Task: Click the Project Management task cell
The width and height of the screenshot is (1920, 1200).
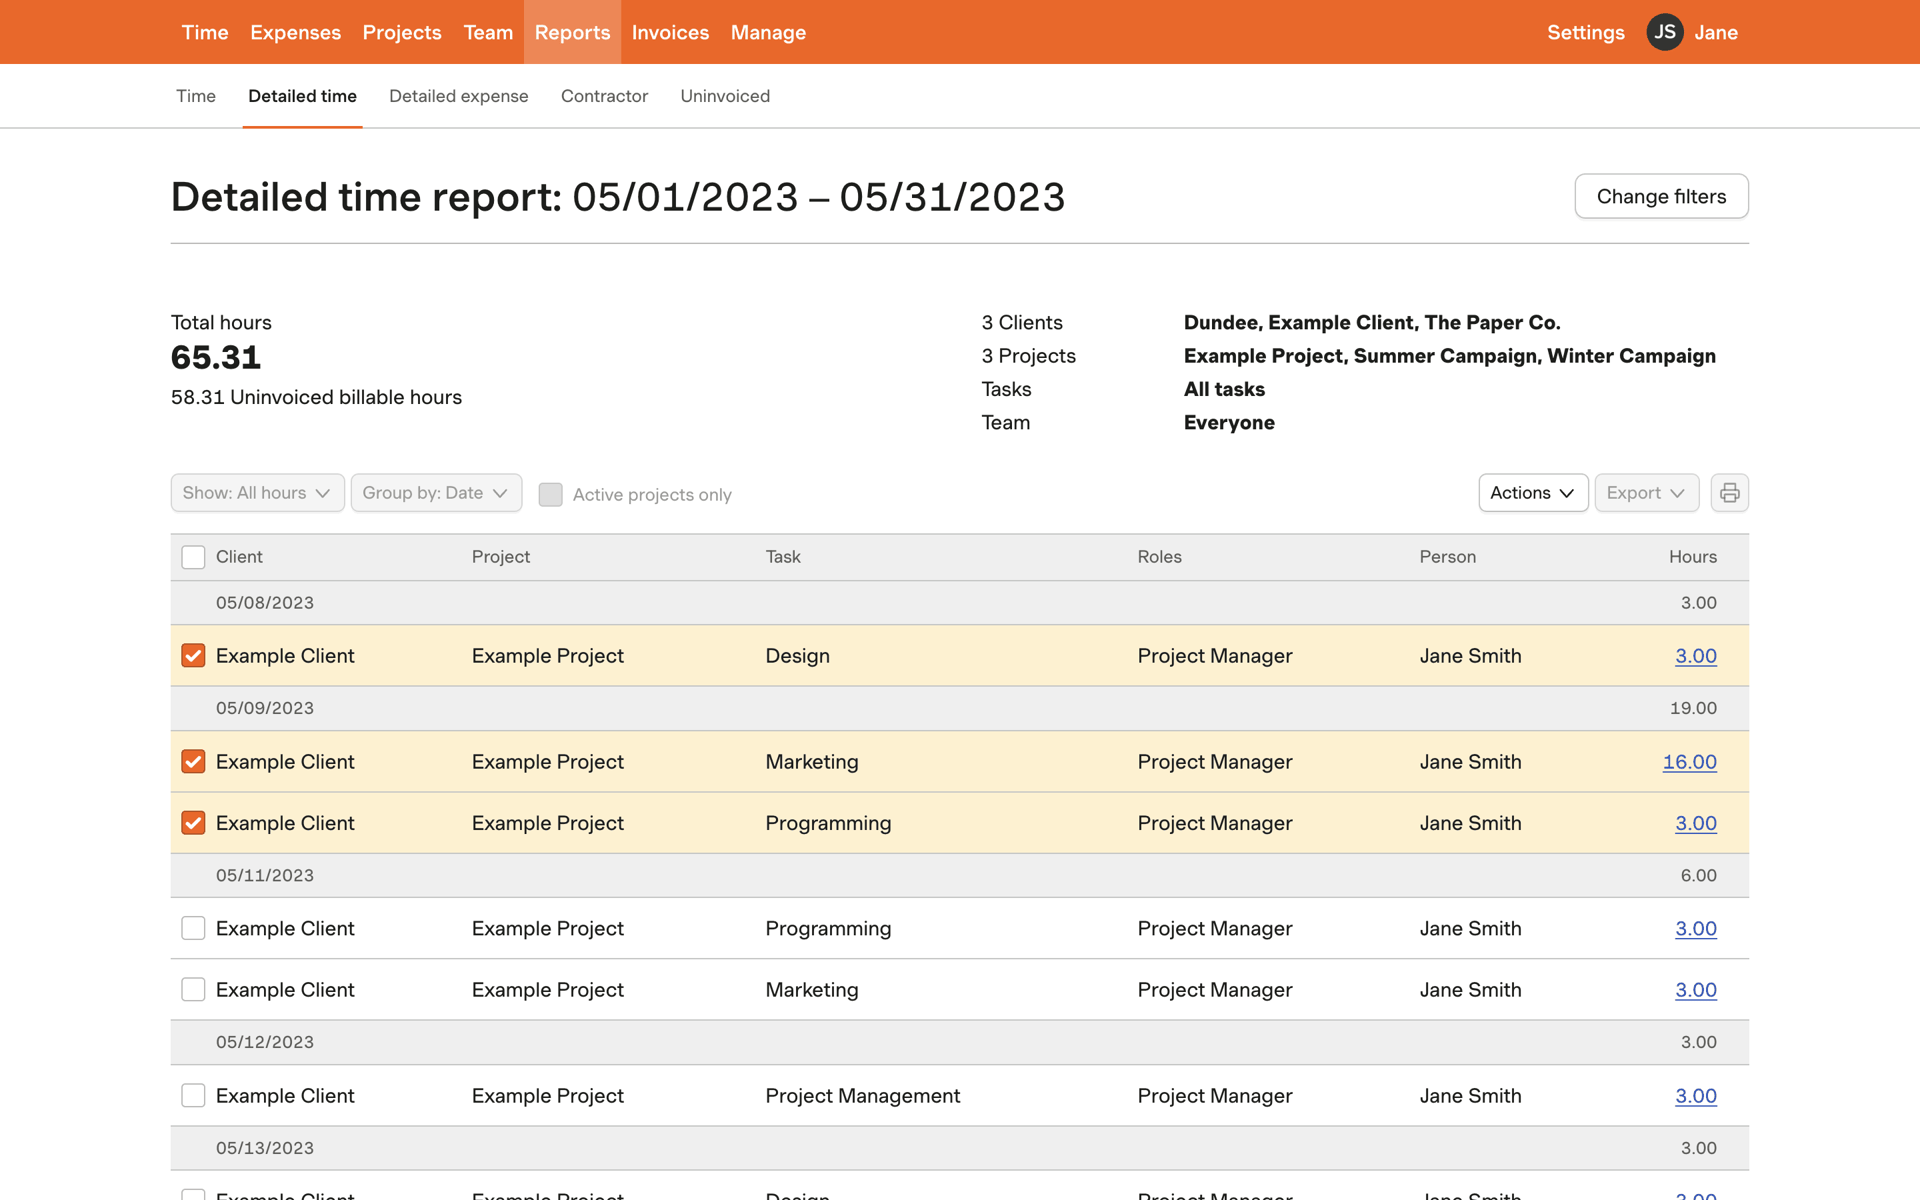Action: pyautogui.click(x=862, y=1096)
